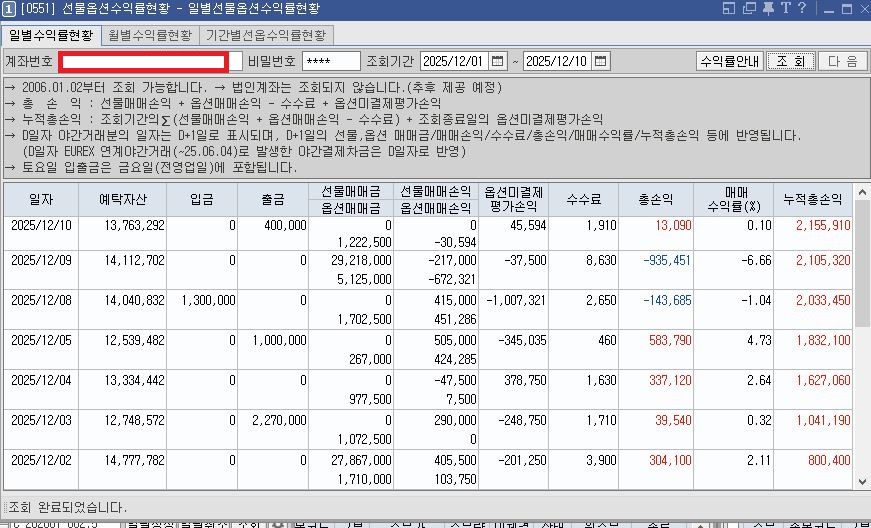The image size is (871, 528).
Task: Open help with the question mark icon
Action: click(x=802, y=8)
